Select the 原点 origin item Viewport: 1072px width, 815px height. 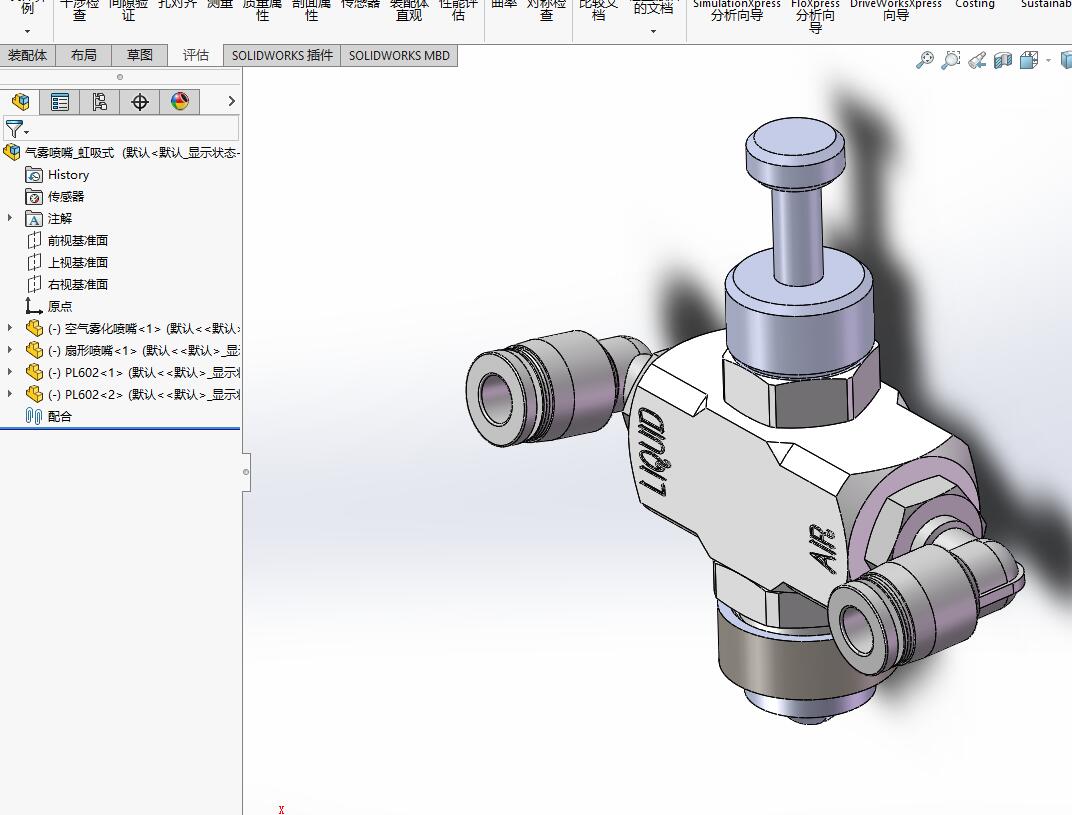[59, 306]
